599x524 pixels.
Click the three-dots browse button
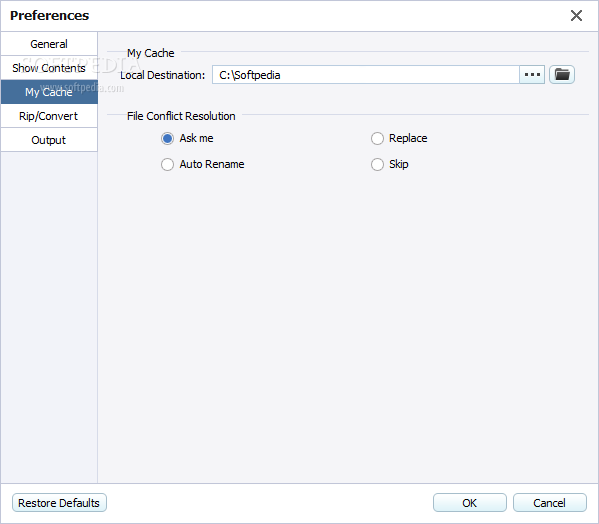pyautogui.click(x=532, y=74)
